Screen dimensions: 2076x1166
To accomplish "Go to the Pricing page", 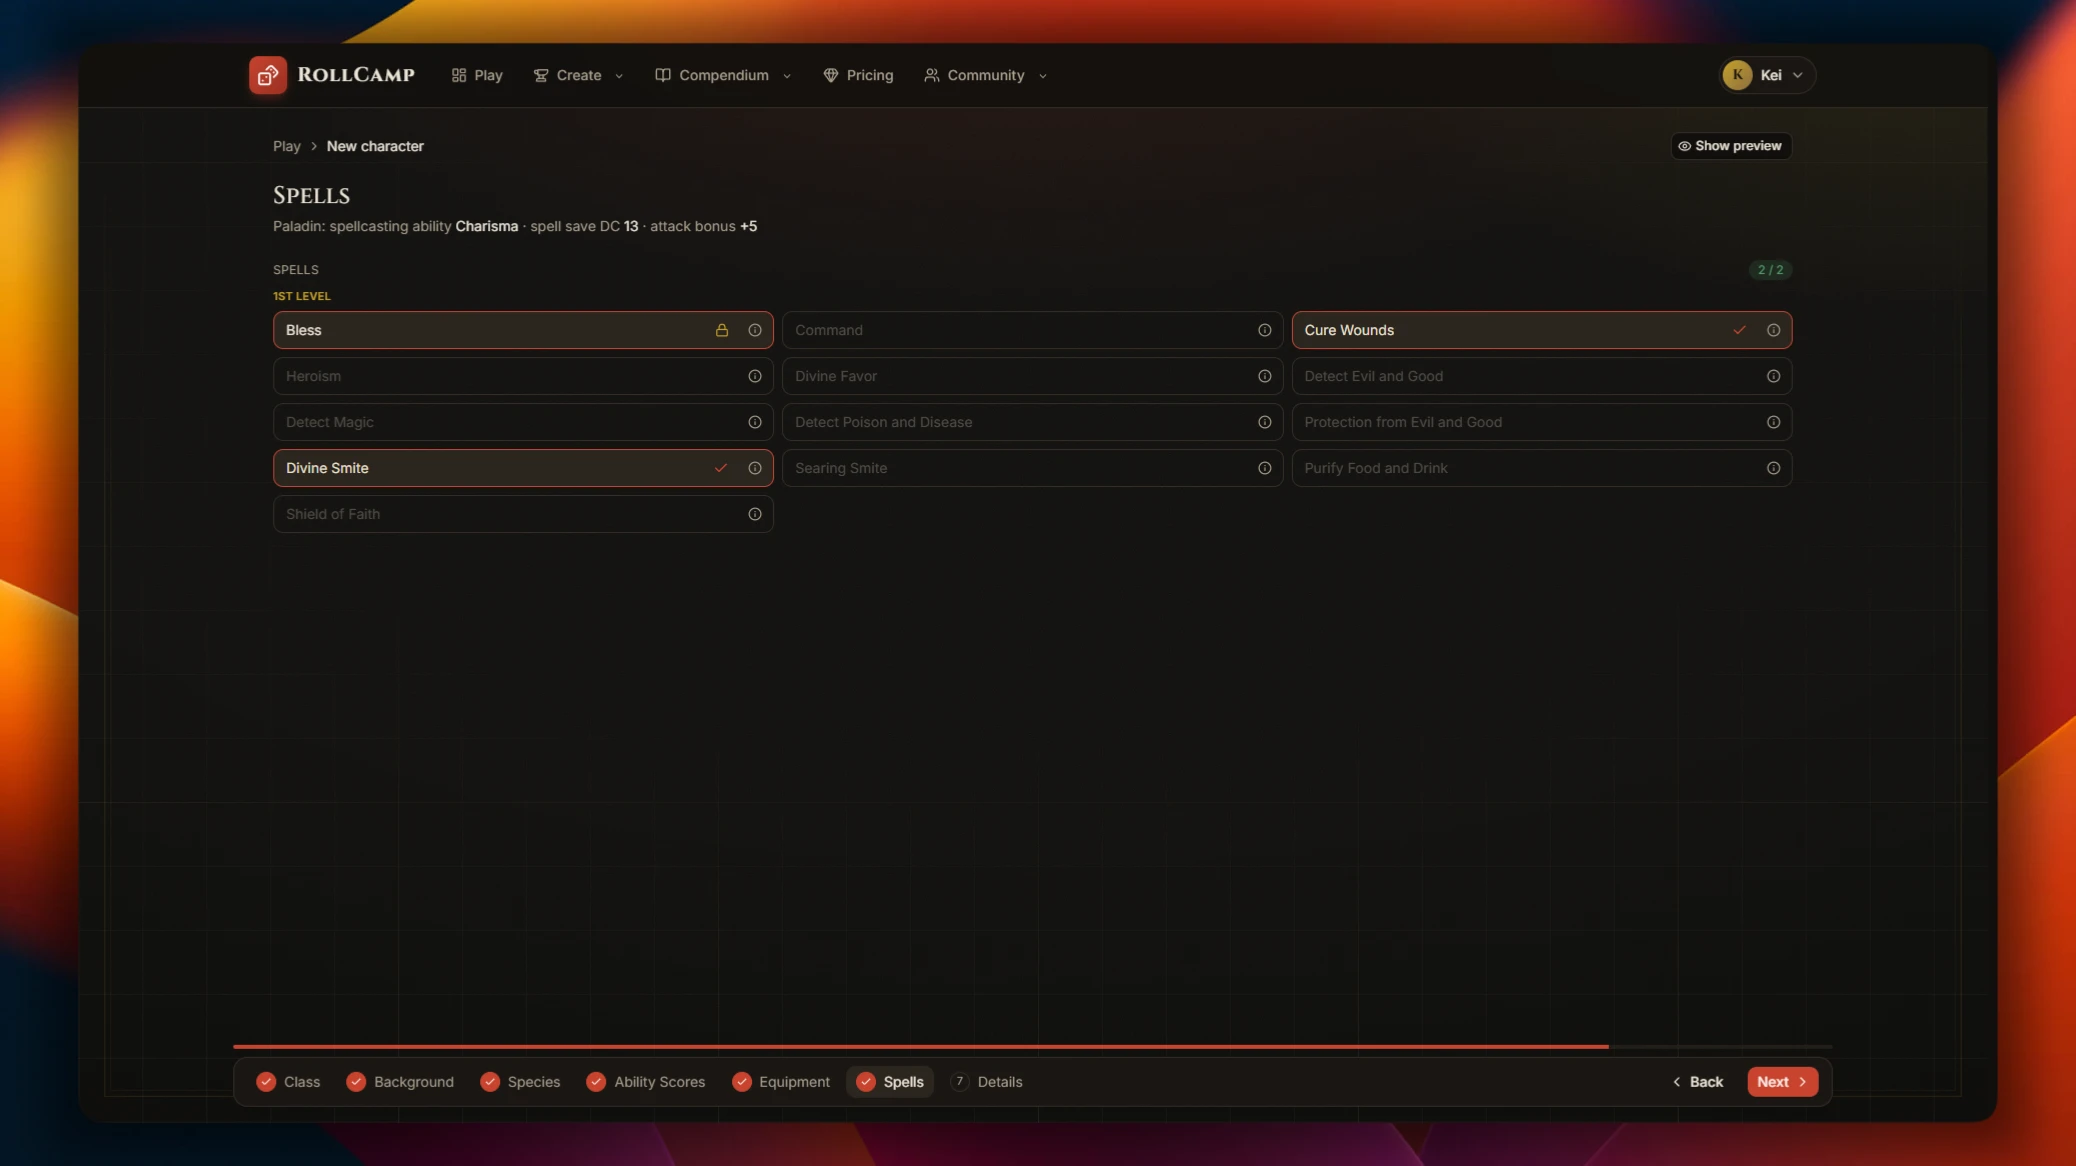I will point(858,75).
